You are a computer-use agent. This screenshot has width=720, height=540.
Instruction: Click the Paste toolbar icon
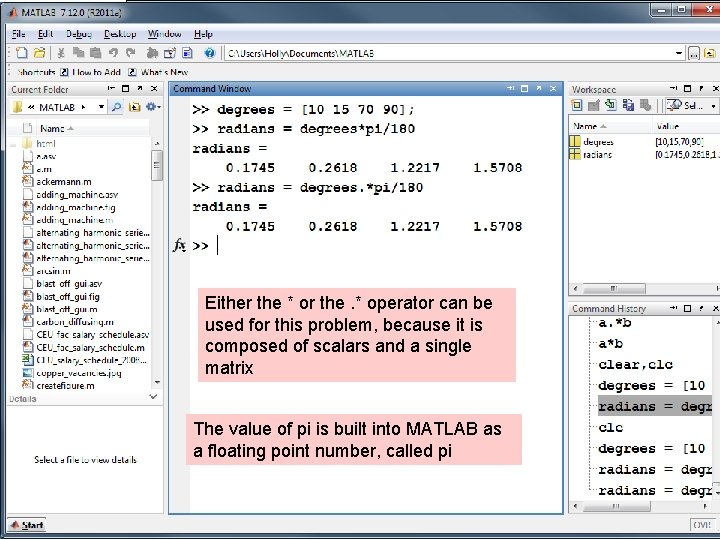point(96,53)
